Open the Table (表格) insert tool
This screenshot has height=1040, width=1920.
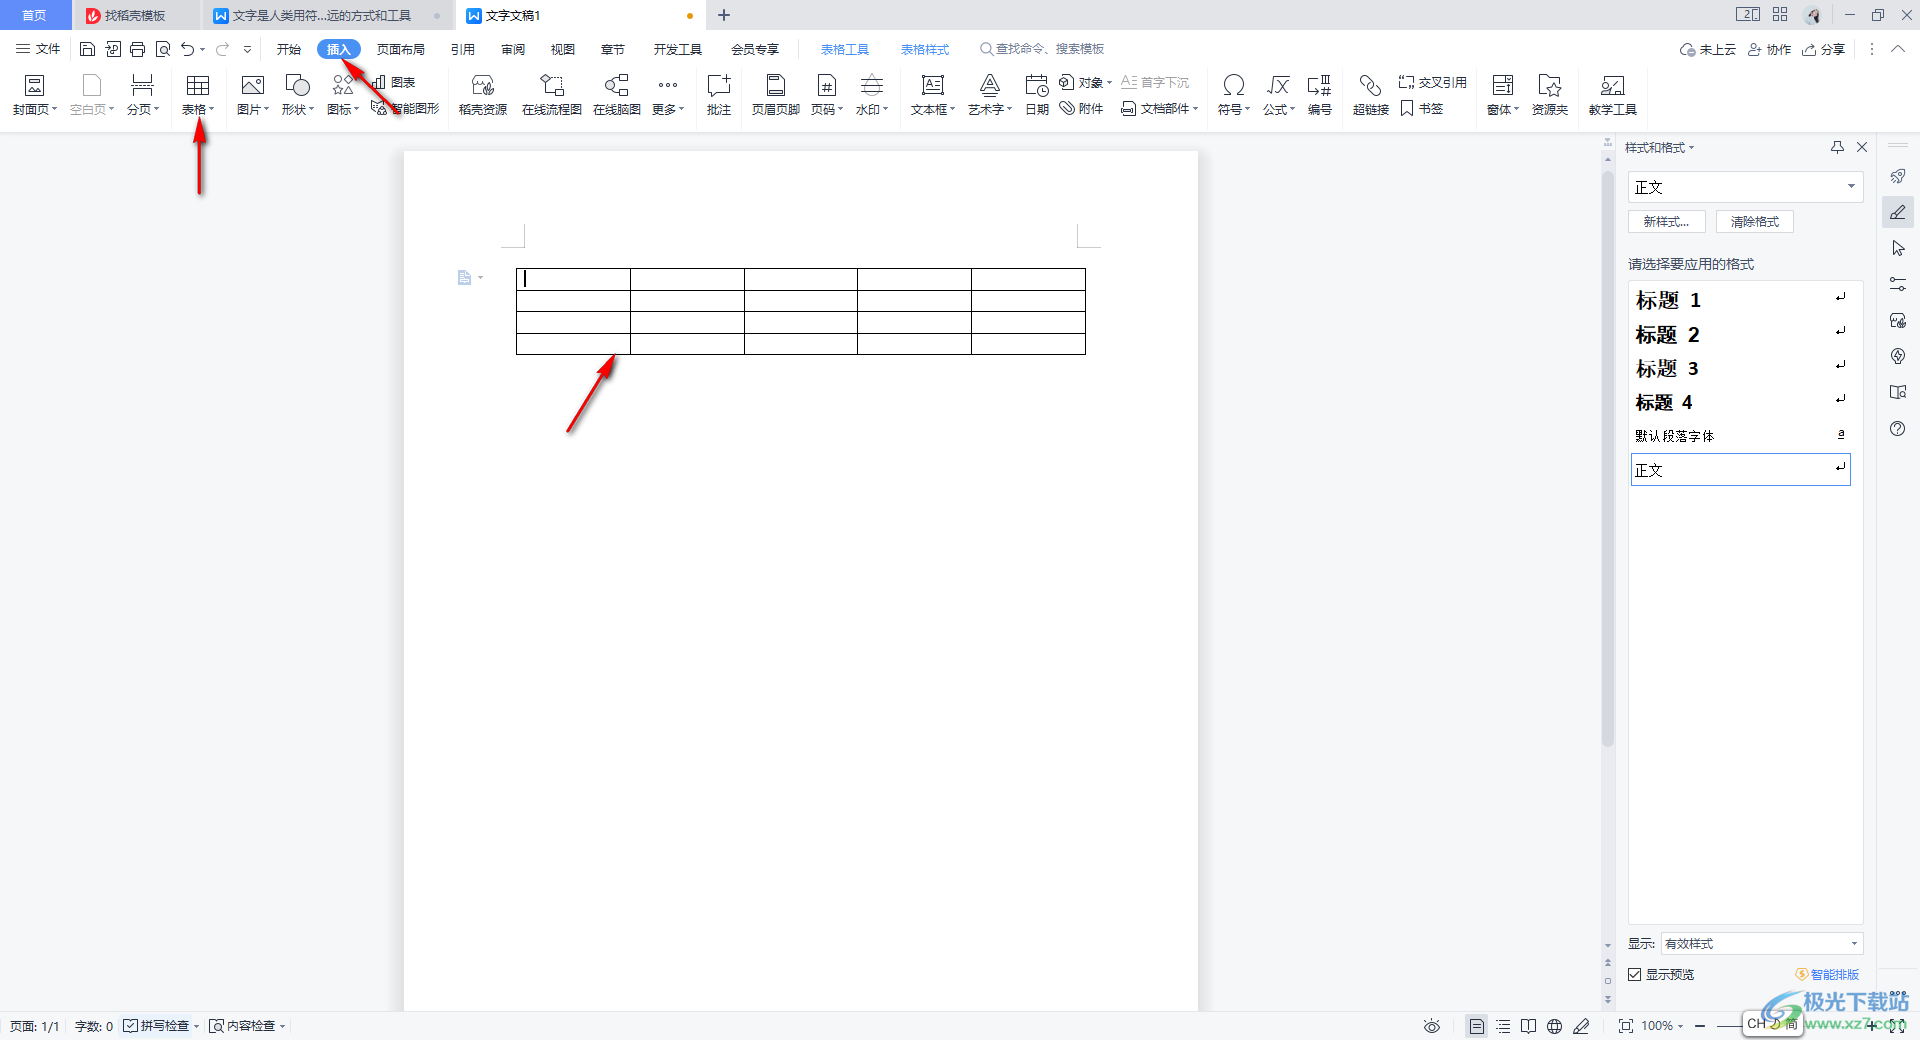point(198,95)
